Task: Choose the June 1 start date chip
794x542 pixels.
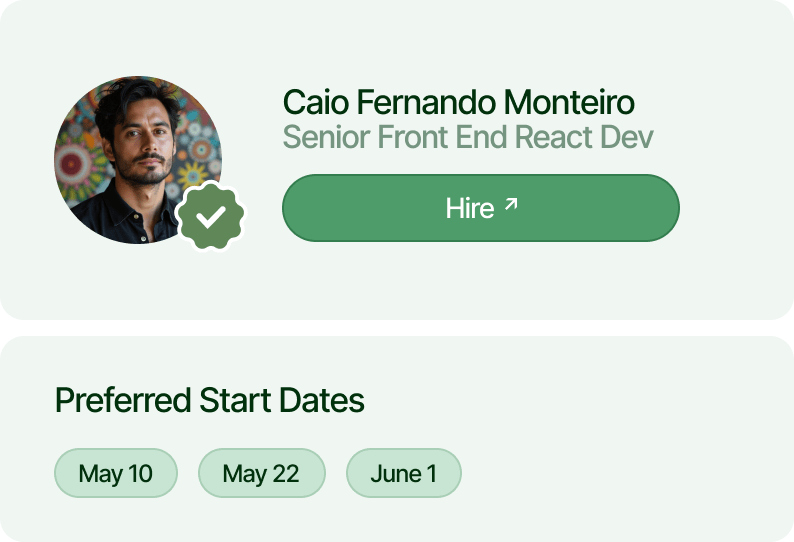Action: 404,473
